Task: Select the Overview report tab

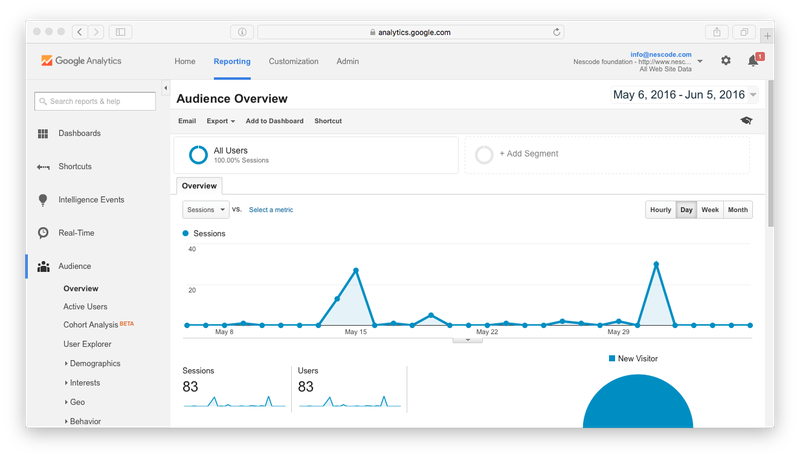Action: point(199,186)
